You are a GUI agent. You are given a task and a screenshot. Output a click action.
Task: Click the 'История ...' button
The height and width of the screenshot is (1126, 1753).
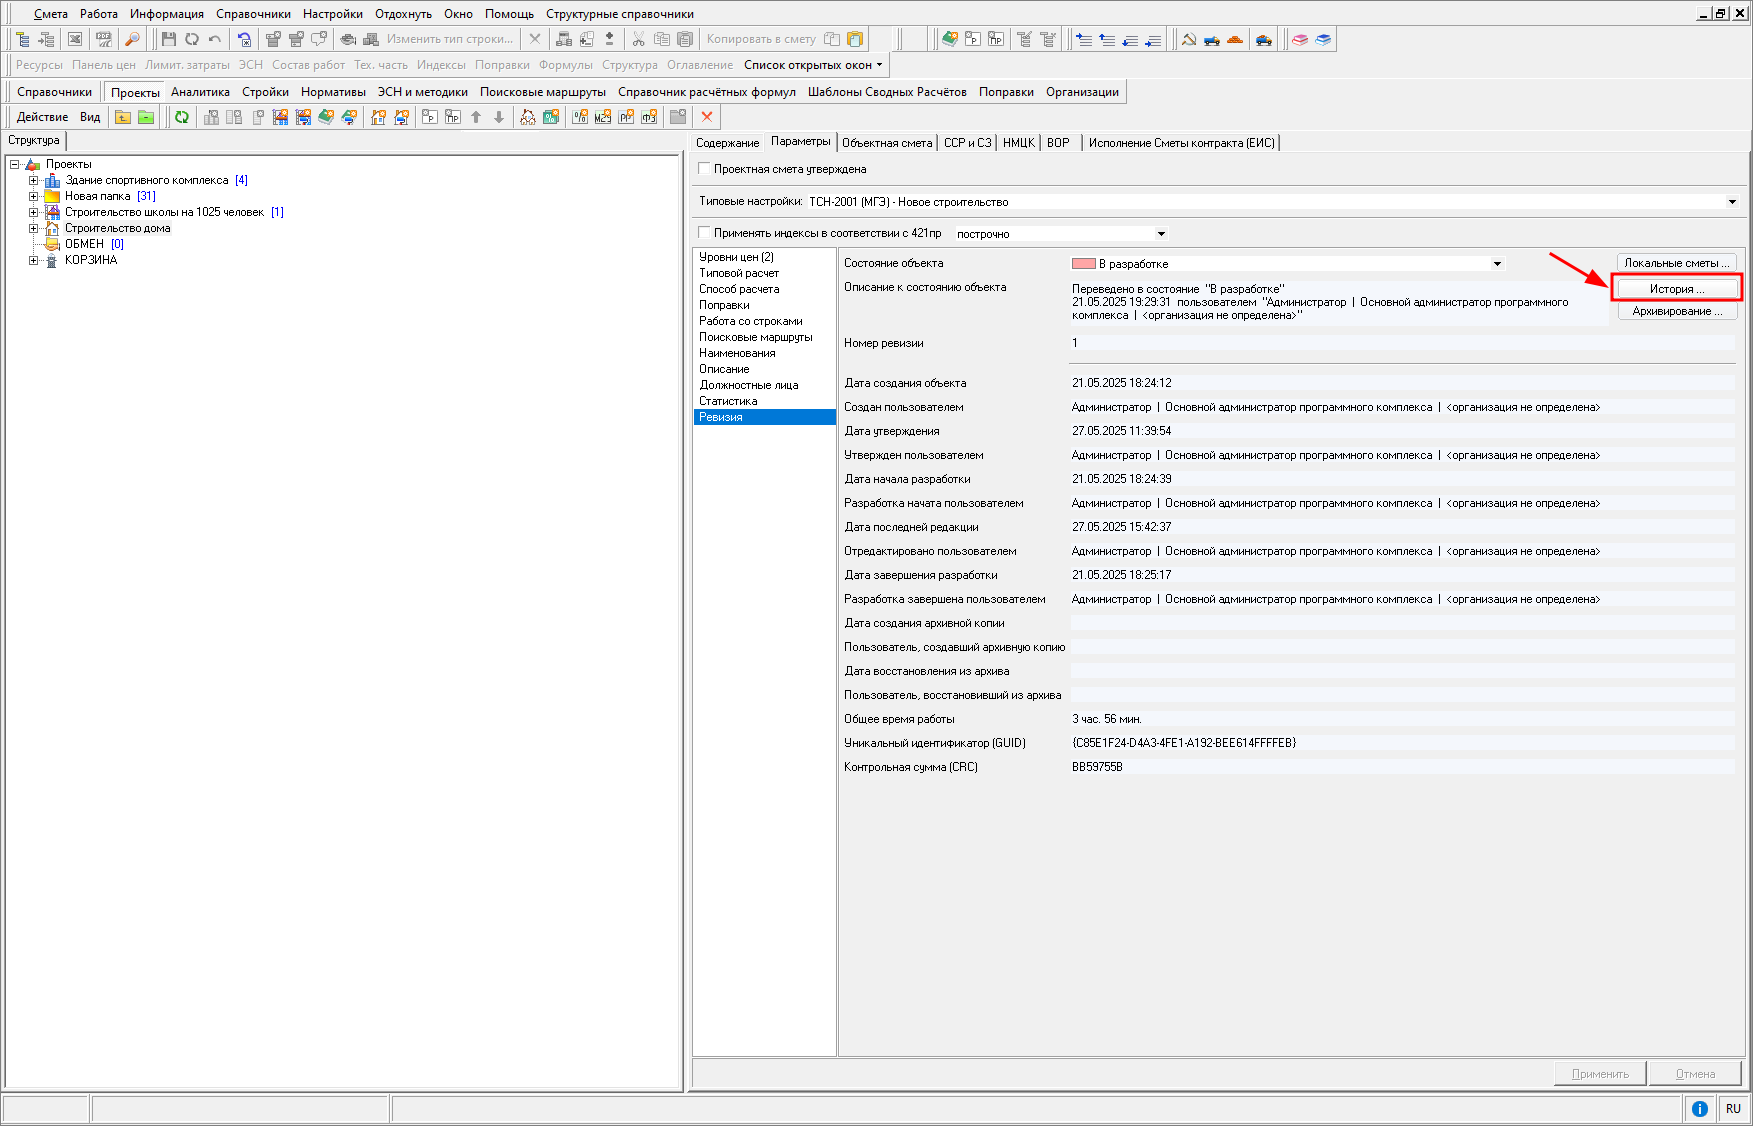1676,289
